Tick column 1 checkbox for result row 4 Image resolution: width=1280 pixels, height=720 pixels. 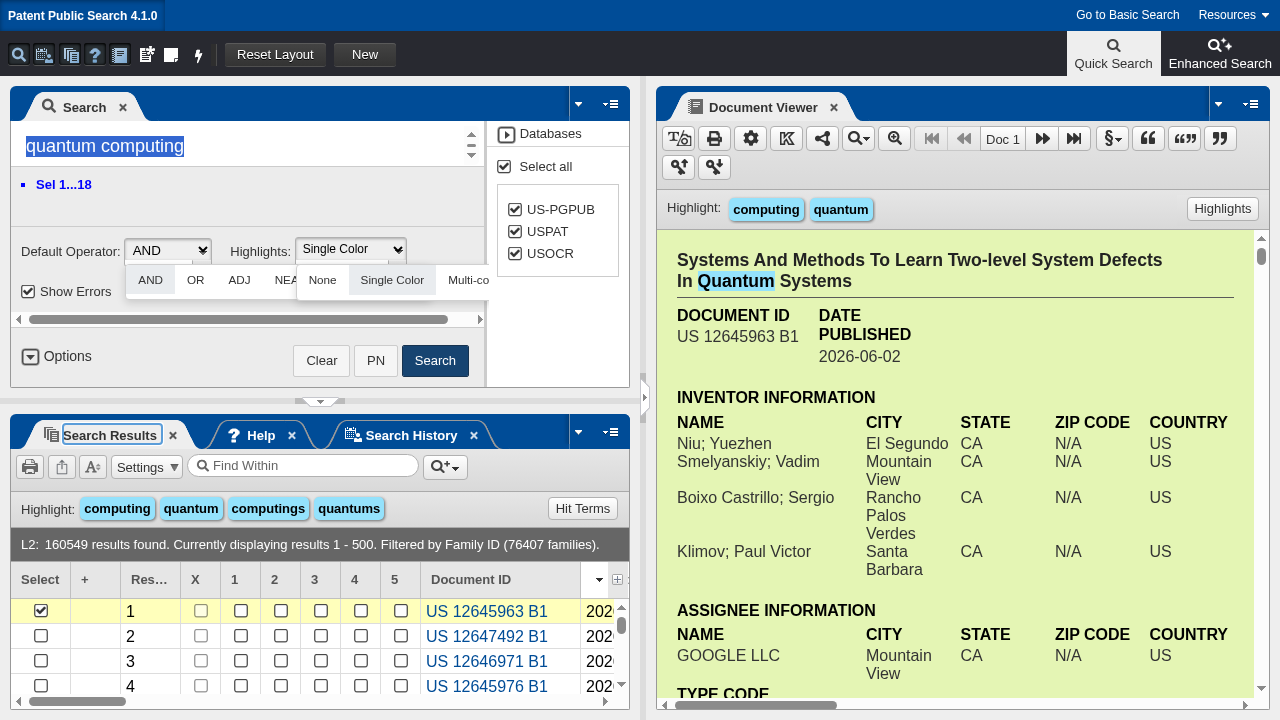point(241,686)
